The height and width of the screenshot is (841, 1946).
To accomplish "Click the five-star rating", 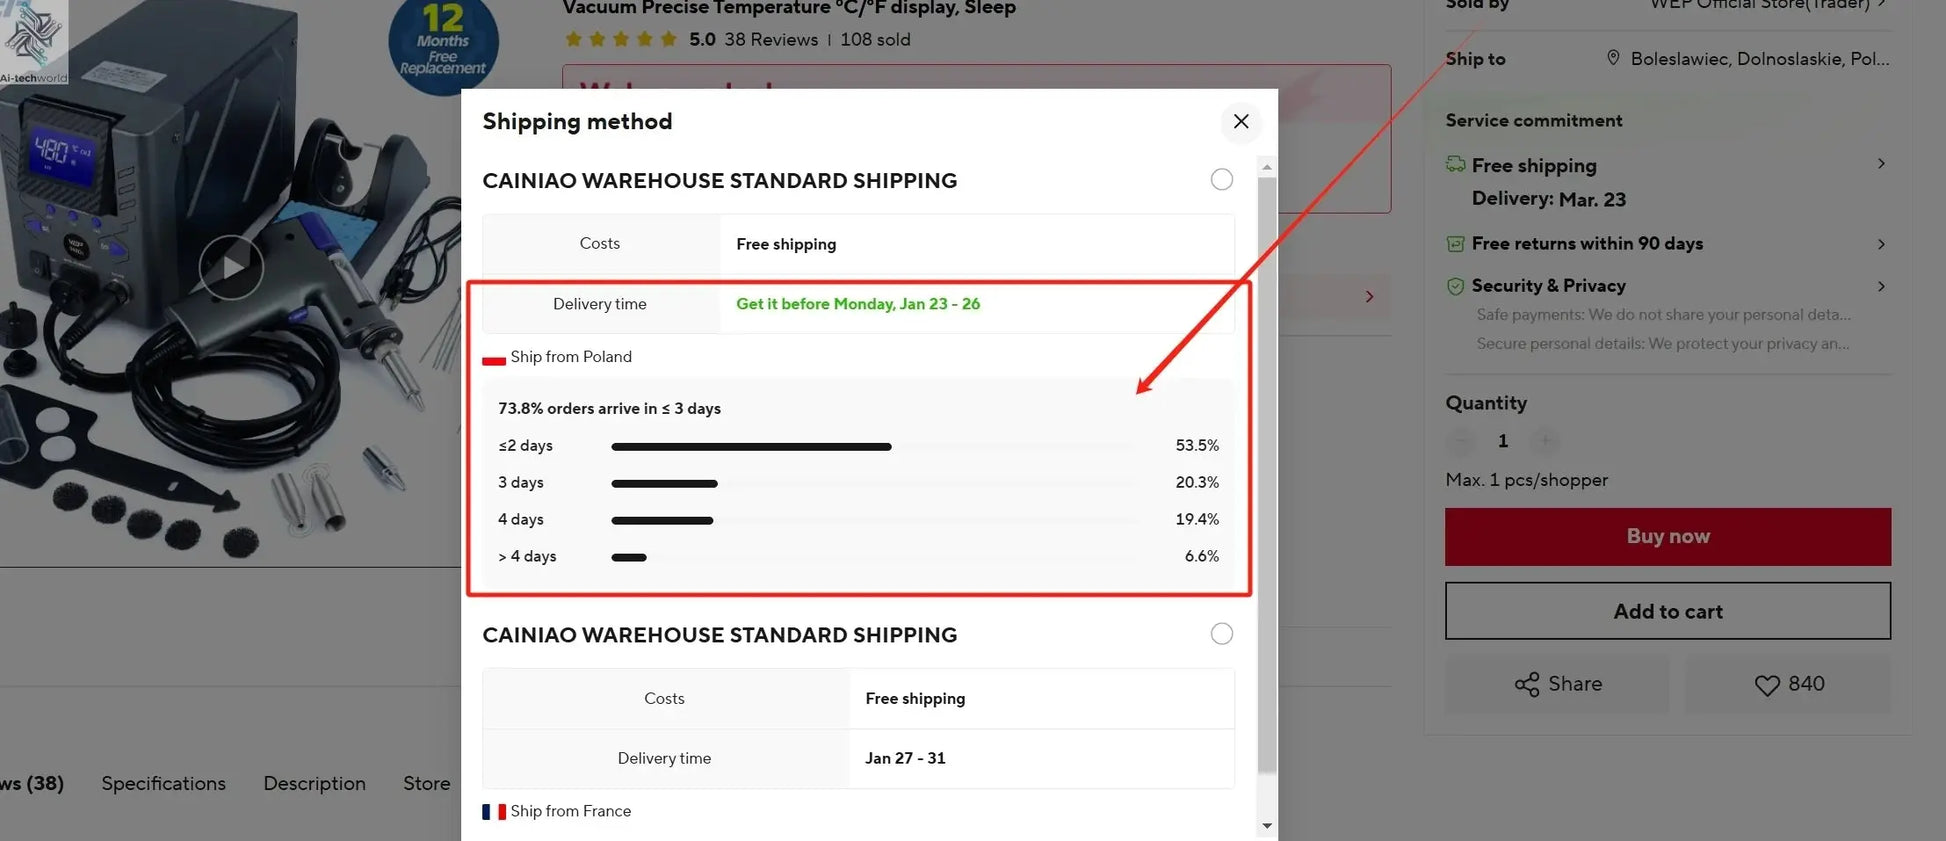I will (621, 40).
